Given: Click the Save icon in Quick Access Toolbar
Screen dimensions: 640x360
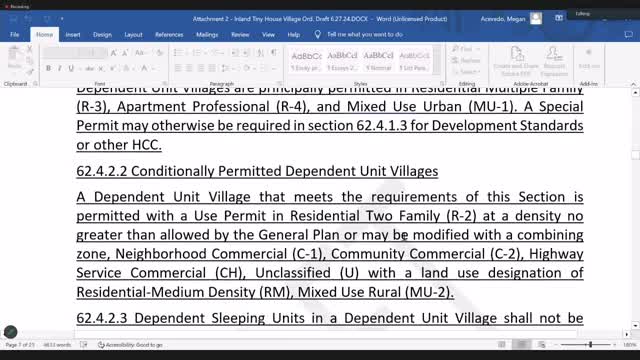Looking at the screenshot, I should coord(13,19).
